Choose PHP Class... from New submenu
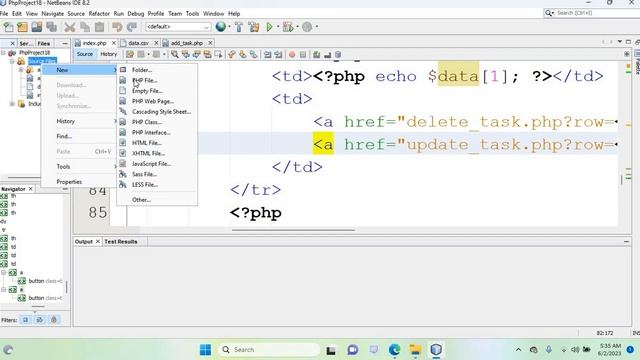The image size is (640, 360). coord(157,122)
